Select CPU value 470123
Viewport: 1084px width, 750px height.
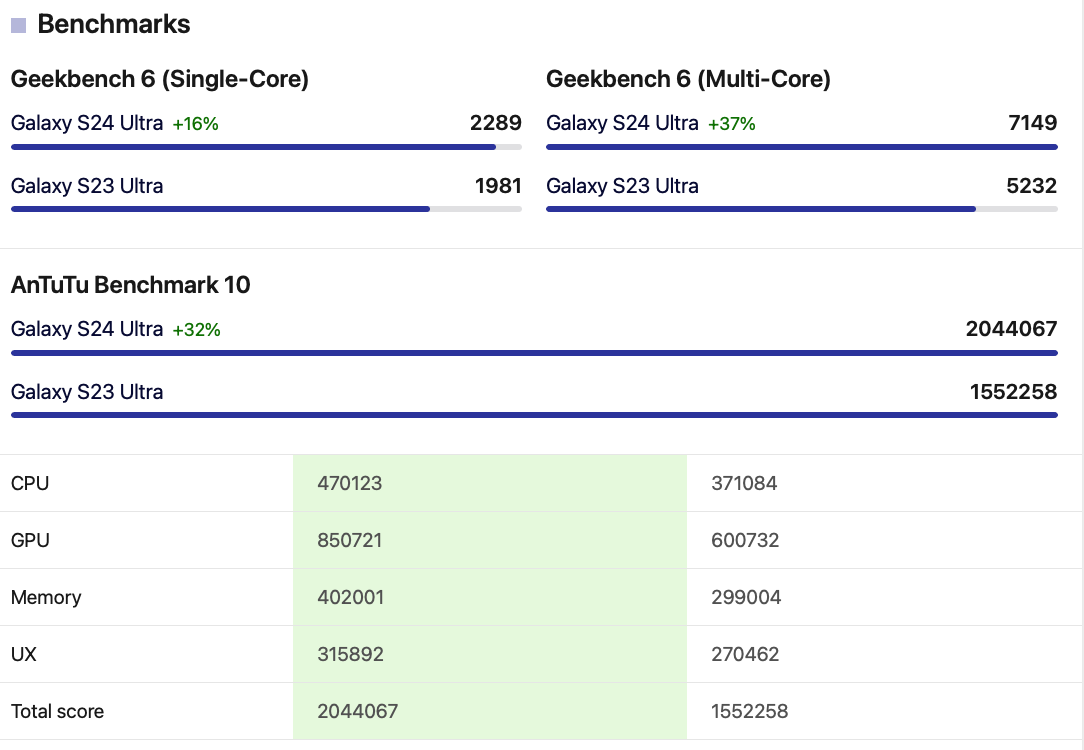pyautogui.click(x=349, y=483)
